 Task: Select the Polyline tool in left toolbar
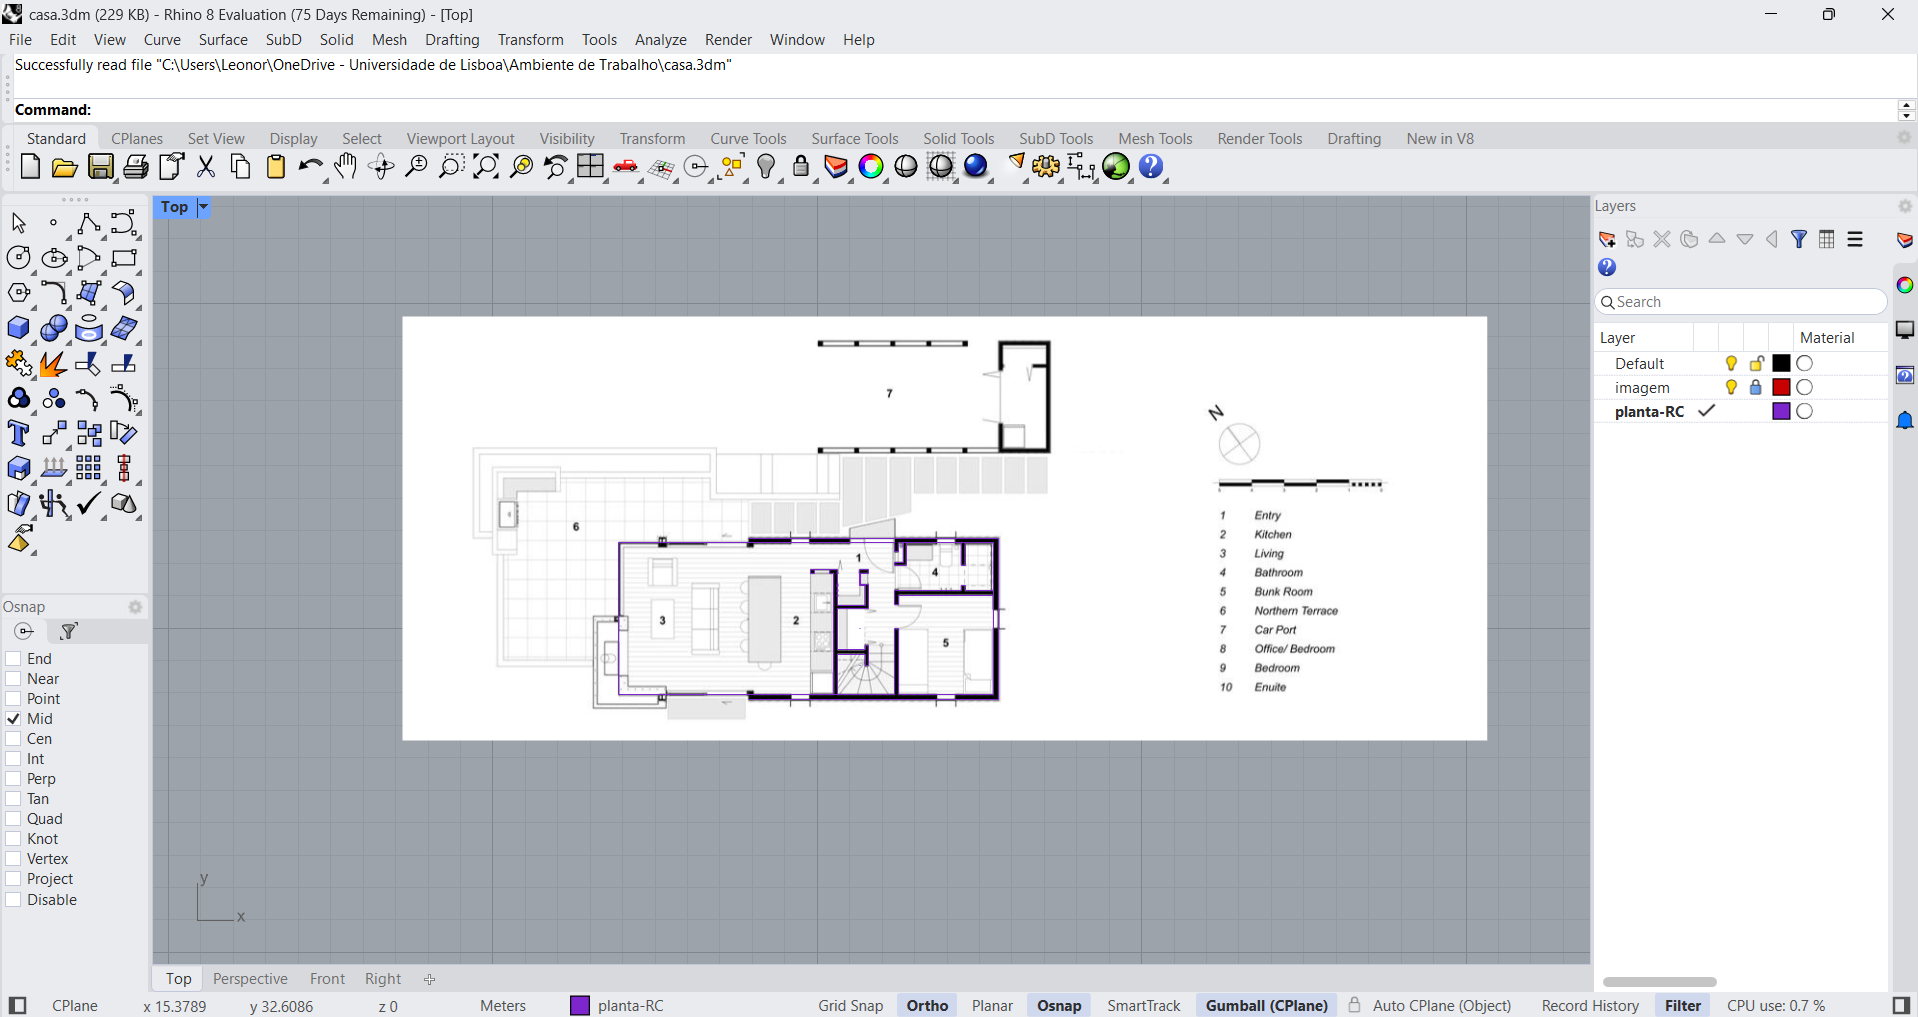(x=88, y=223)
